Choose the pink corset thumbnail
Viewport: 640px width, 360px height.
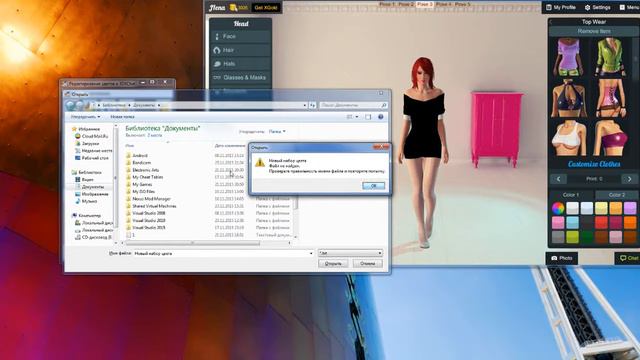coord(611,98)
